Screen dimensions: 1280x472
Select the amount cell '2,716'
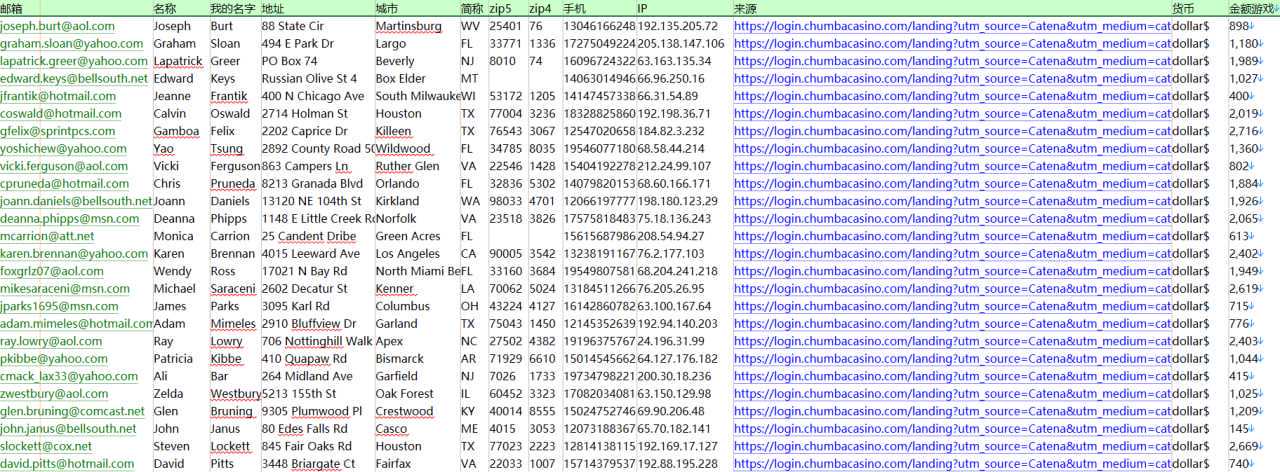[x=1243, y=131]
